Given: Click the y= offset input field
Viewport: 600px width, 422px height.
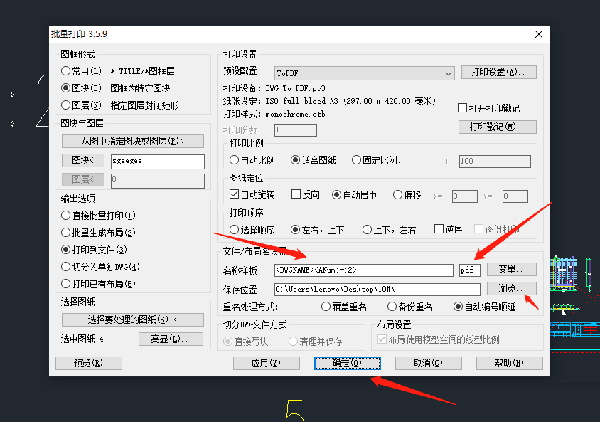Looking at the screenshot, I should [515, 196].
